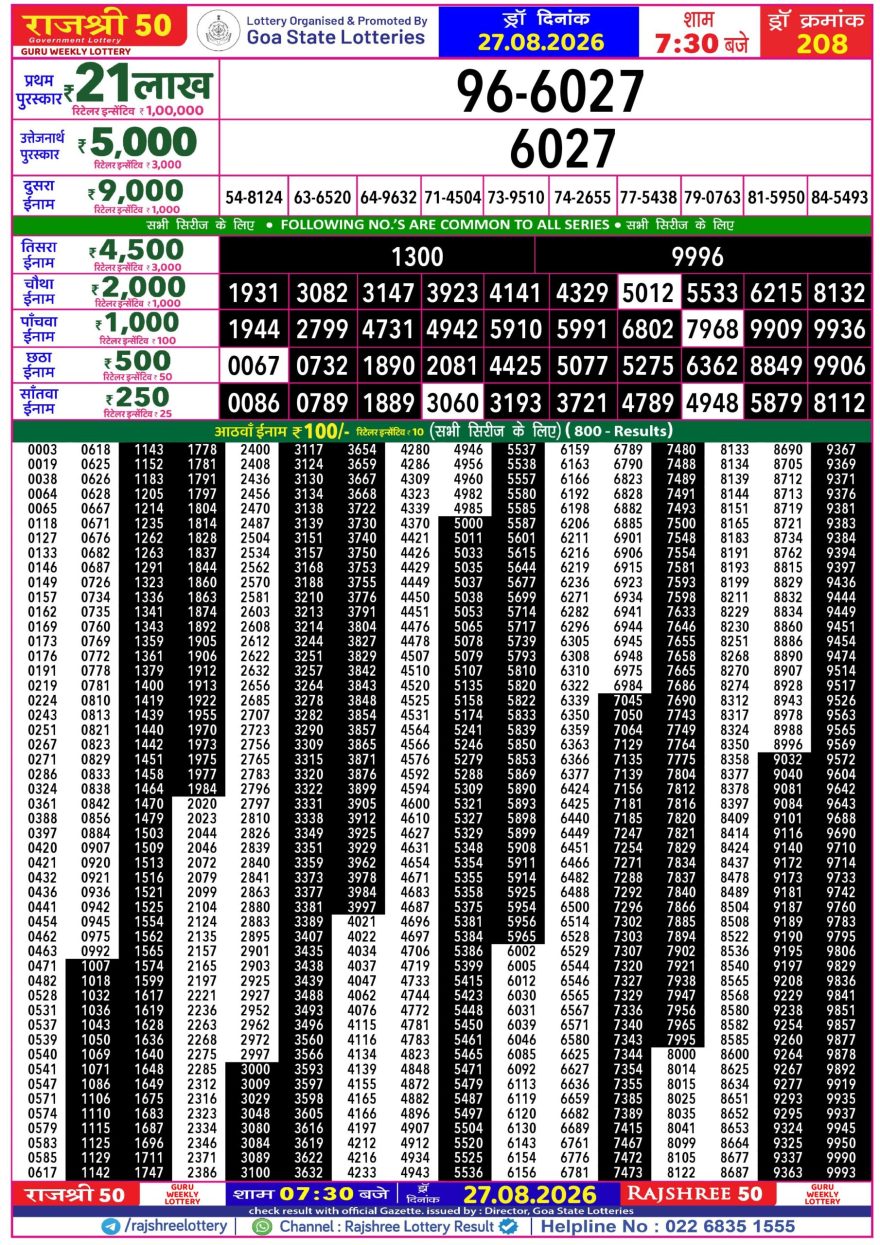Select number 9993 in the ₹100 results list
The width and height of the screenshot is (880, 1245).
pyautogui.click(x=841, y=1172)
